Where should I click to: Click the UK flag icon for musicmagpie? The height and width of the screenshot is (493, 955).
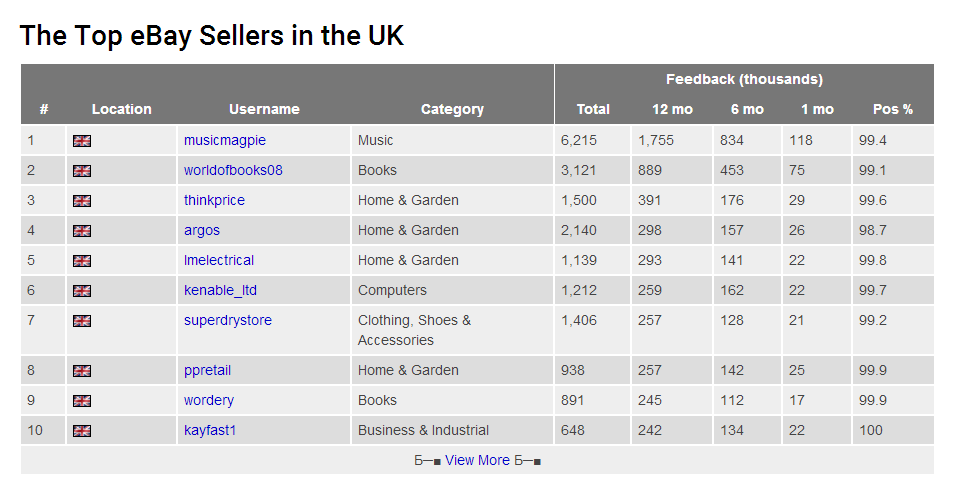[x=82, y=141]
